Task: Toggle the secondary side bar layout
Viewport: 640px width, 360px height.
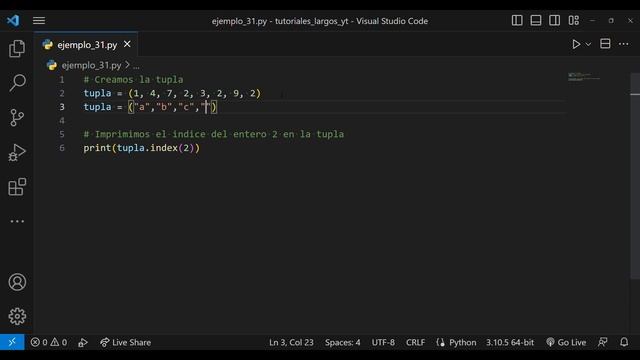Action: pyautogui.click(x=555, y=20)
